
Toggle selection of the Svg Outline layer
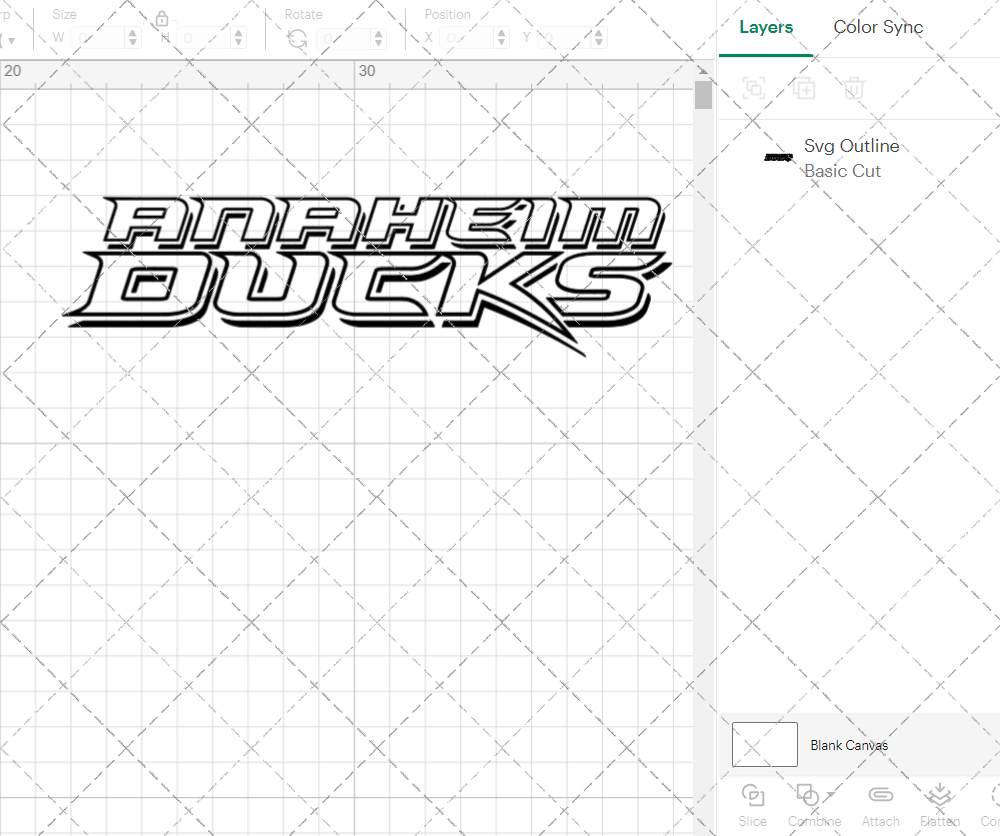[x=778, y=157]
